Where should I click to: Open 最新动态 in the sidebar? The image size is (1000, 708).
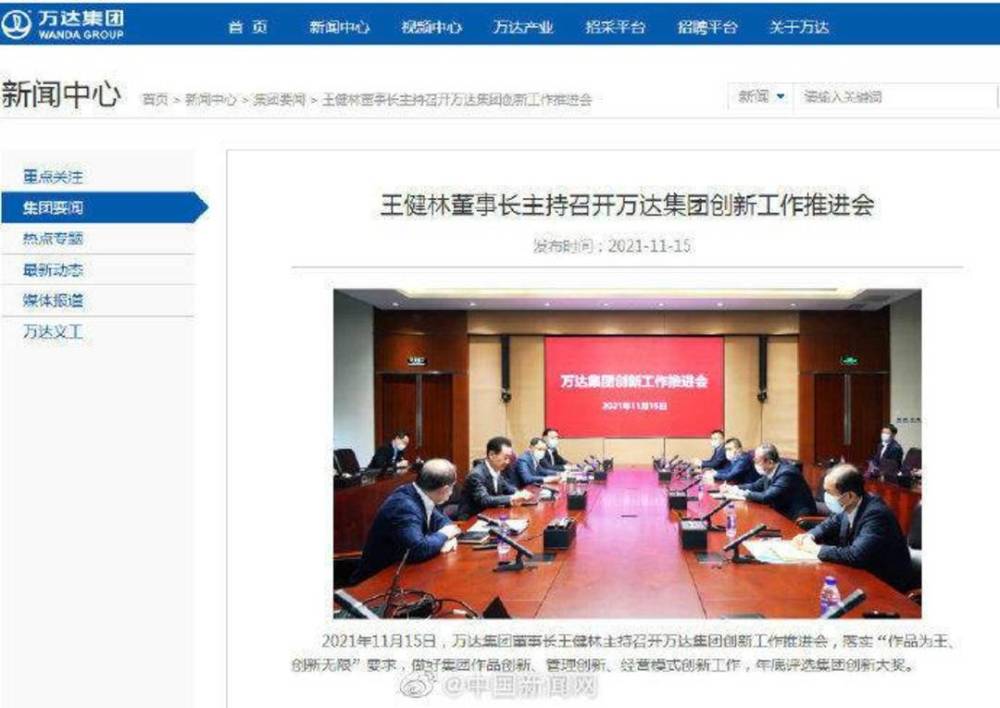coord(53,270)
